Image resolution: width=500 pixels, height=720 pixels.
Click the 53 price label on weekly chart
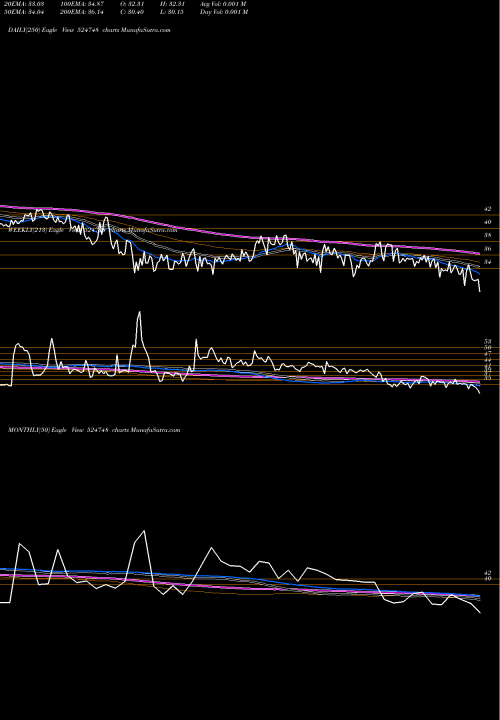[x=488, y=342]
